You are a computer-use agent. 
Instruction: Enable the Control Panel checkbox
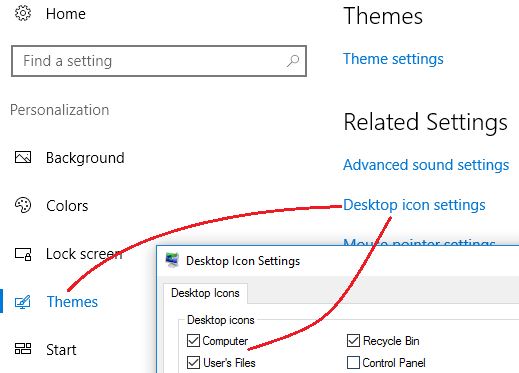tap(353, 362)
